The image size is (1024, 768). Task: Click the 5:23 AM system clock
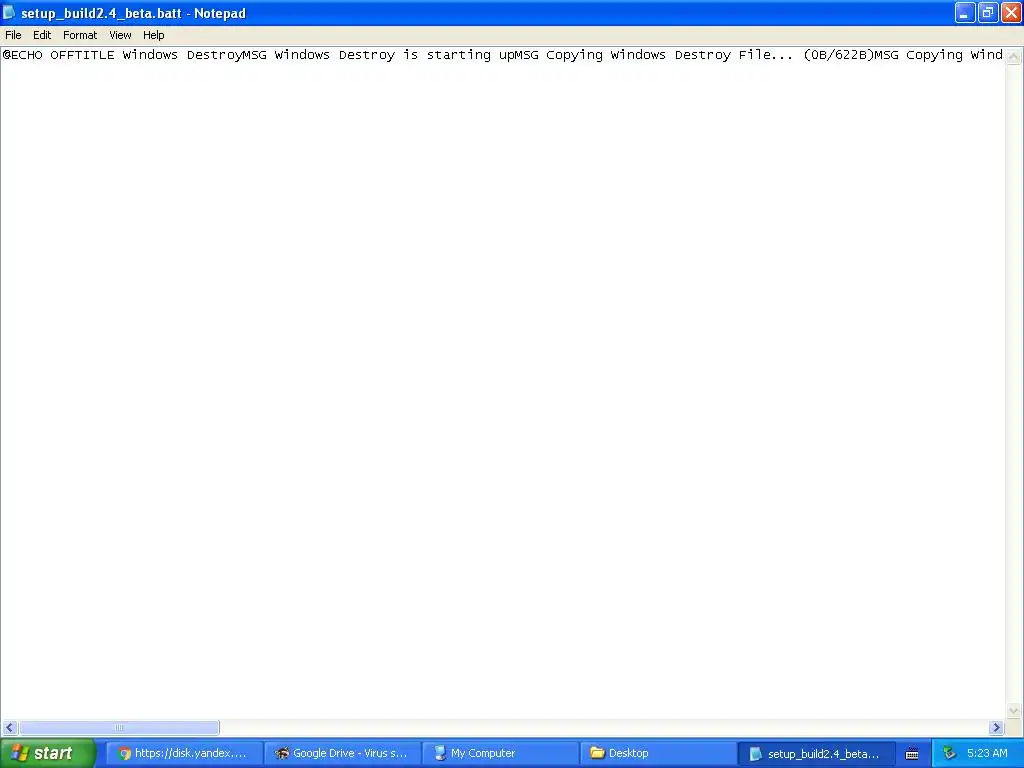[x=987, y=753]
